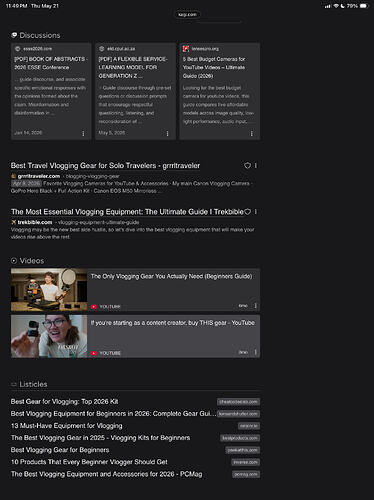
Task: Click domain badge beside Top 2026 Kit listicle
Action: point(238,402)
